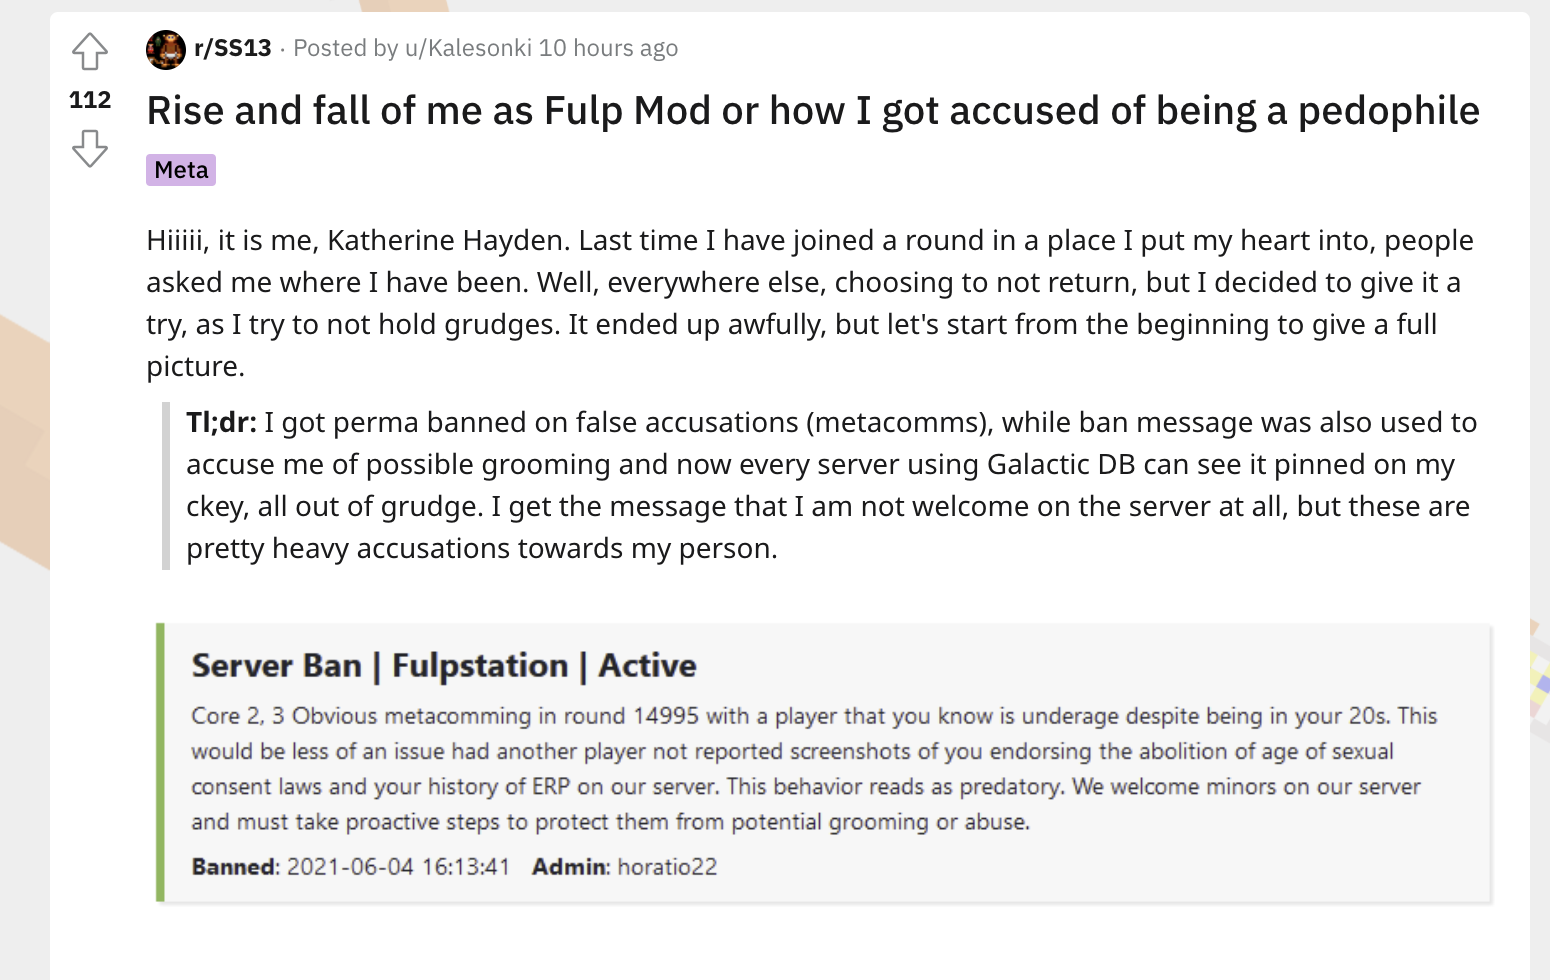Upvote the Fulp Mod post
This screenshot has width=1550, height=980.
90,51
